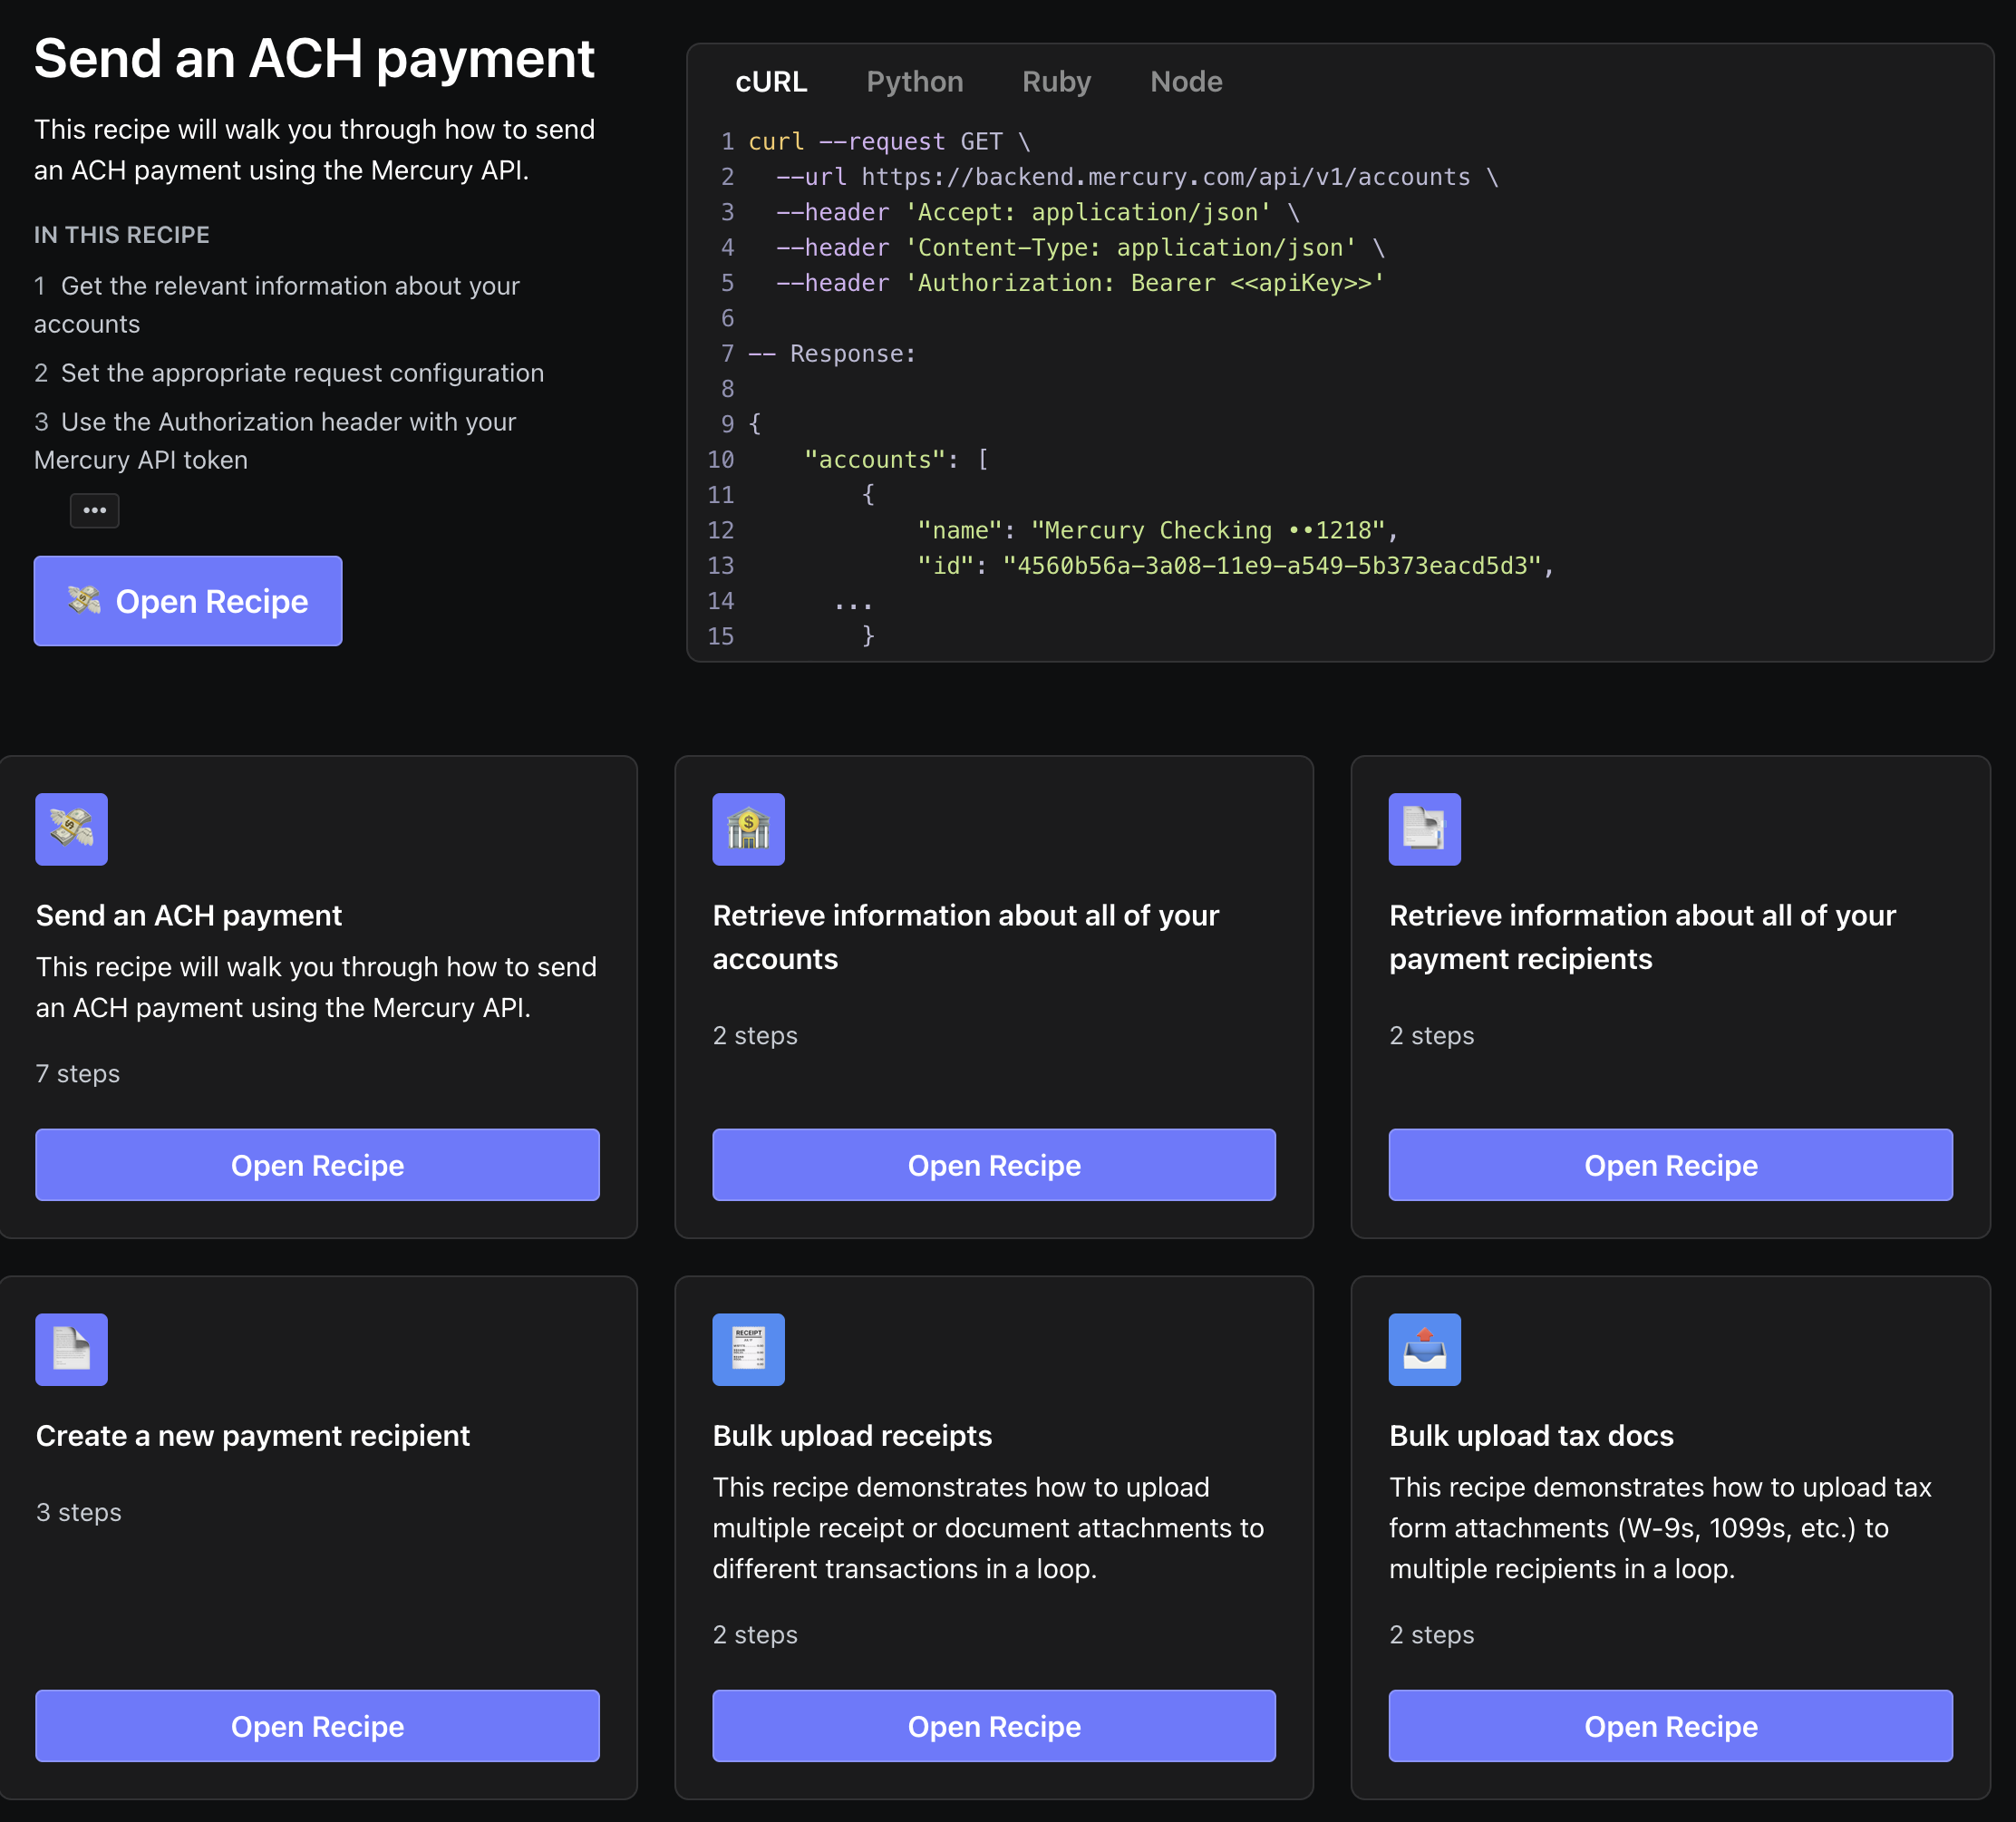
Task: Open Recipe button with money icon in header
Action: click(188, 601)
